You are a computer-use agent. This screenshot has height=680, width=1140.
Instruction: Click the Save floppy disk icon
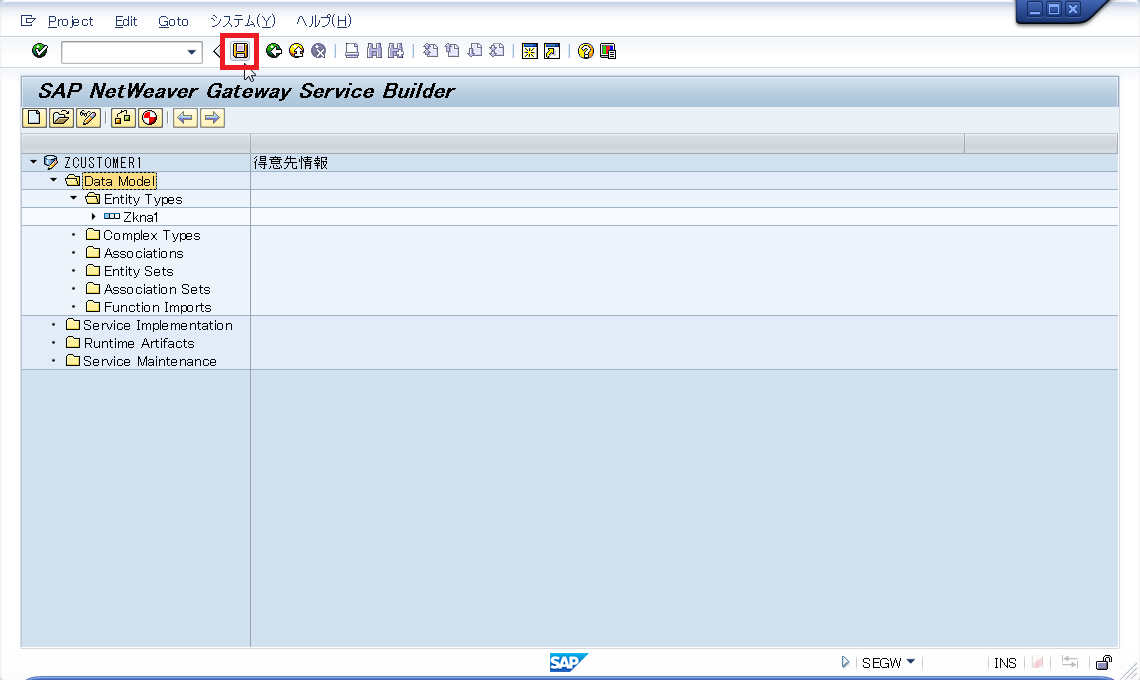click(x=240, y=51)
